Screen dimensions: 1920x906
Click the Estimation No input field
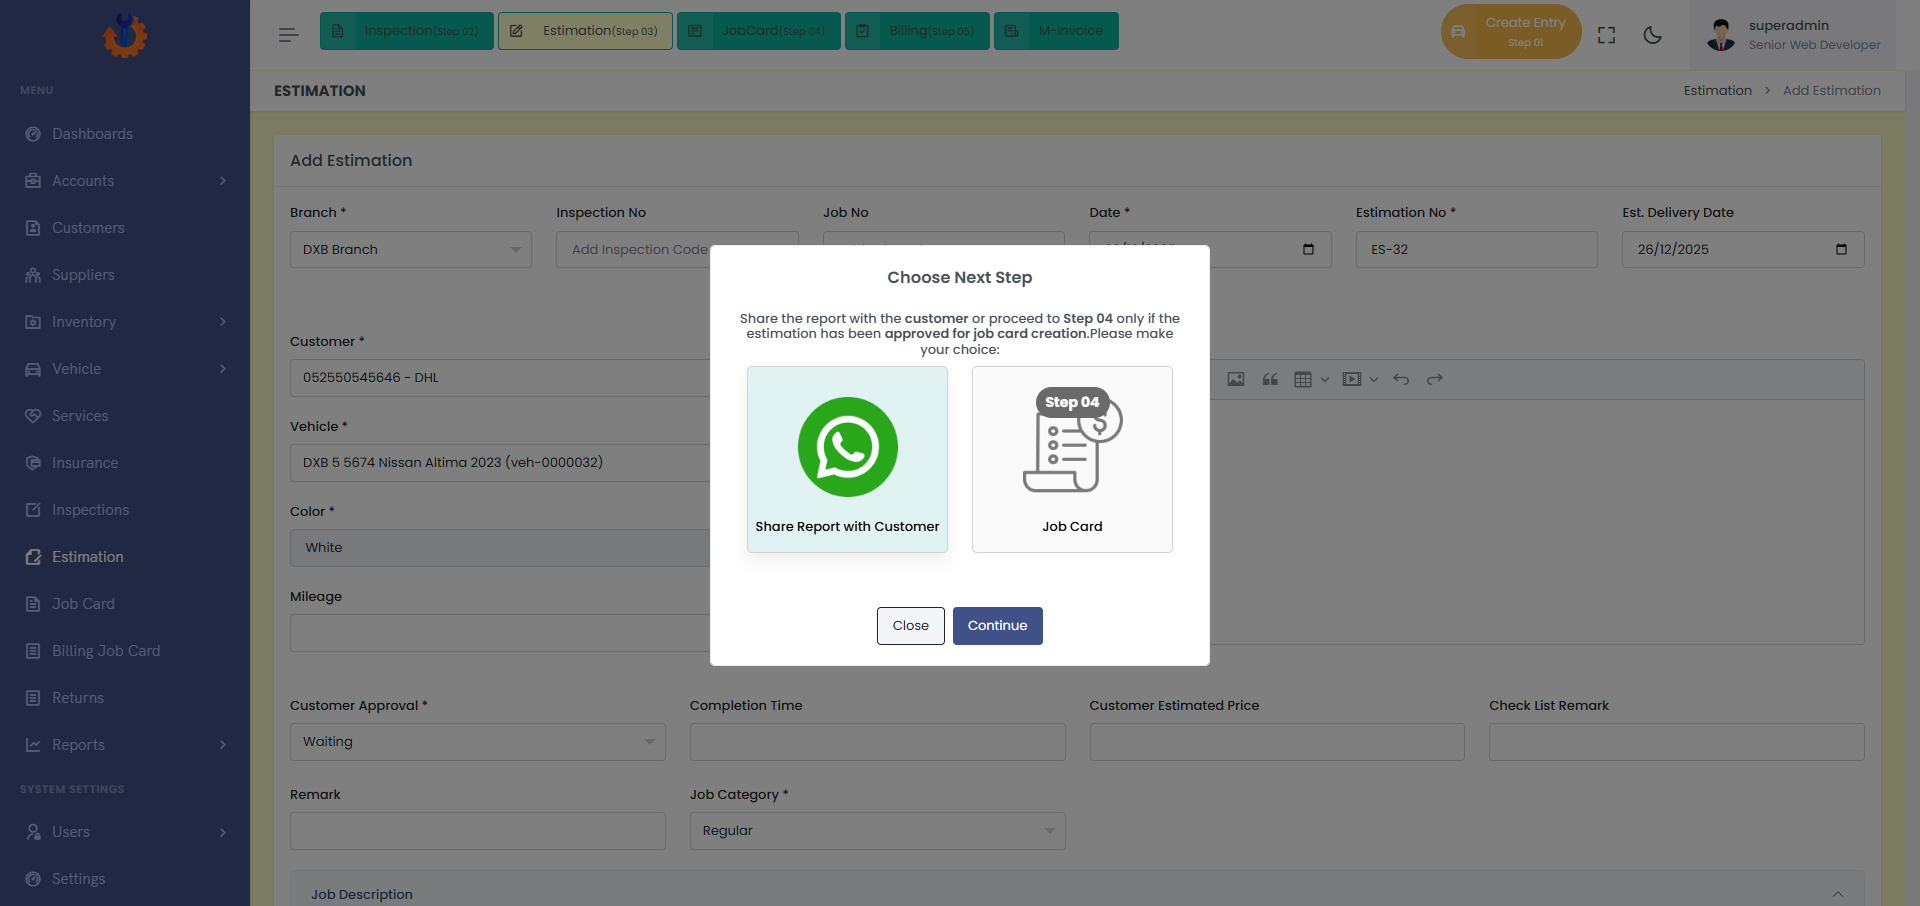tap(1477, 249)
